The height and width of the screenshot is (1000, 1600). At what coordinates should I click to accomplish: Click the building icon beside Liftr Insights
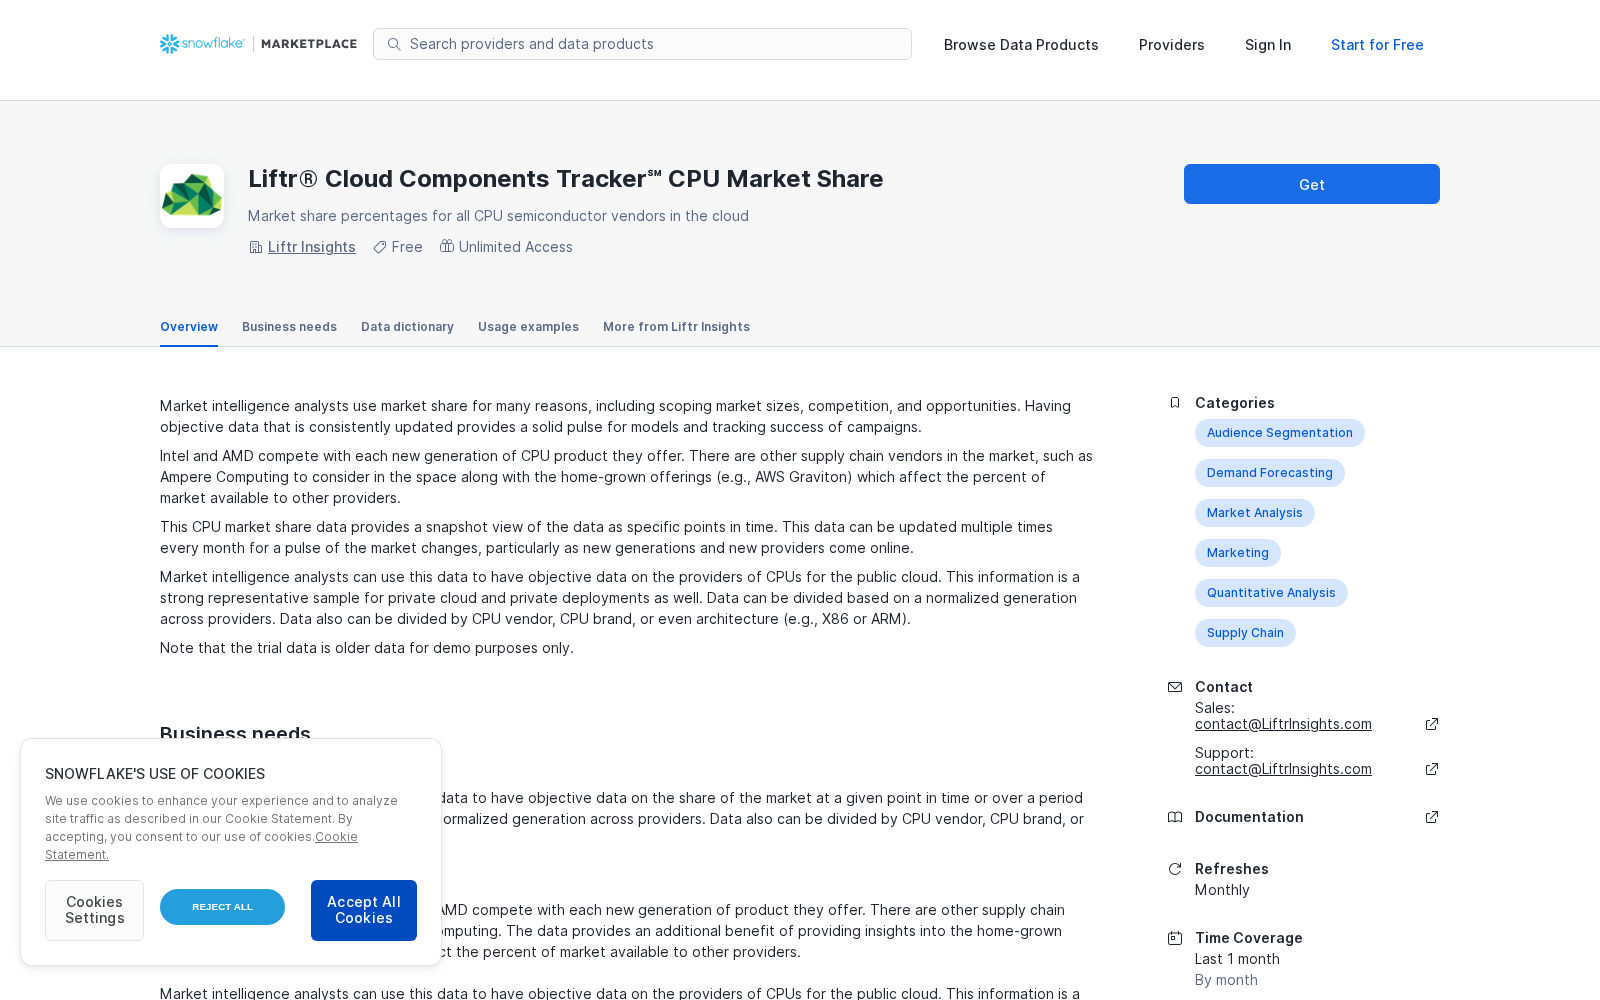[x=256, y=247]
